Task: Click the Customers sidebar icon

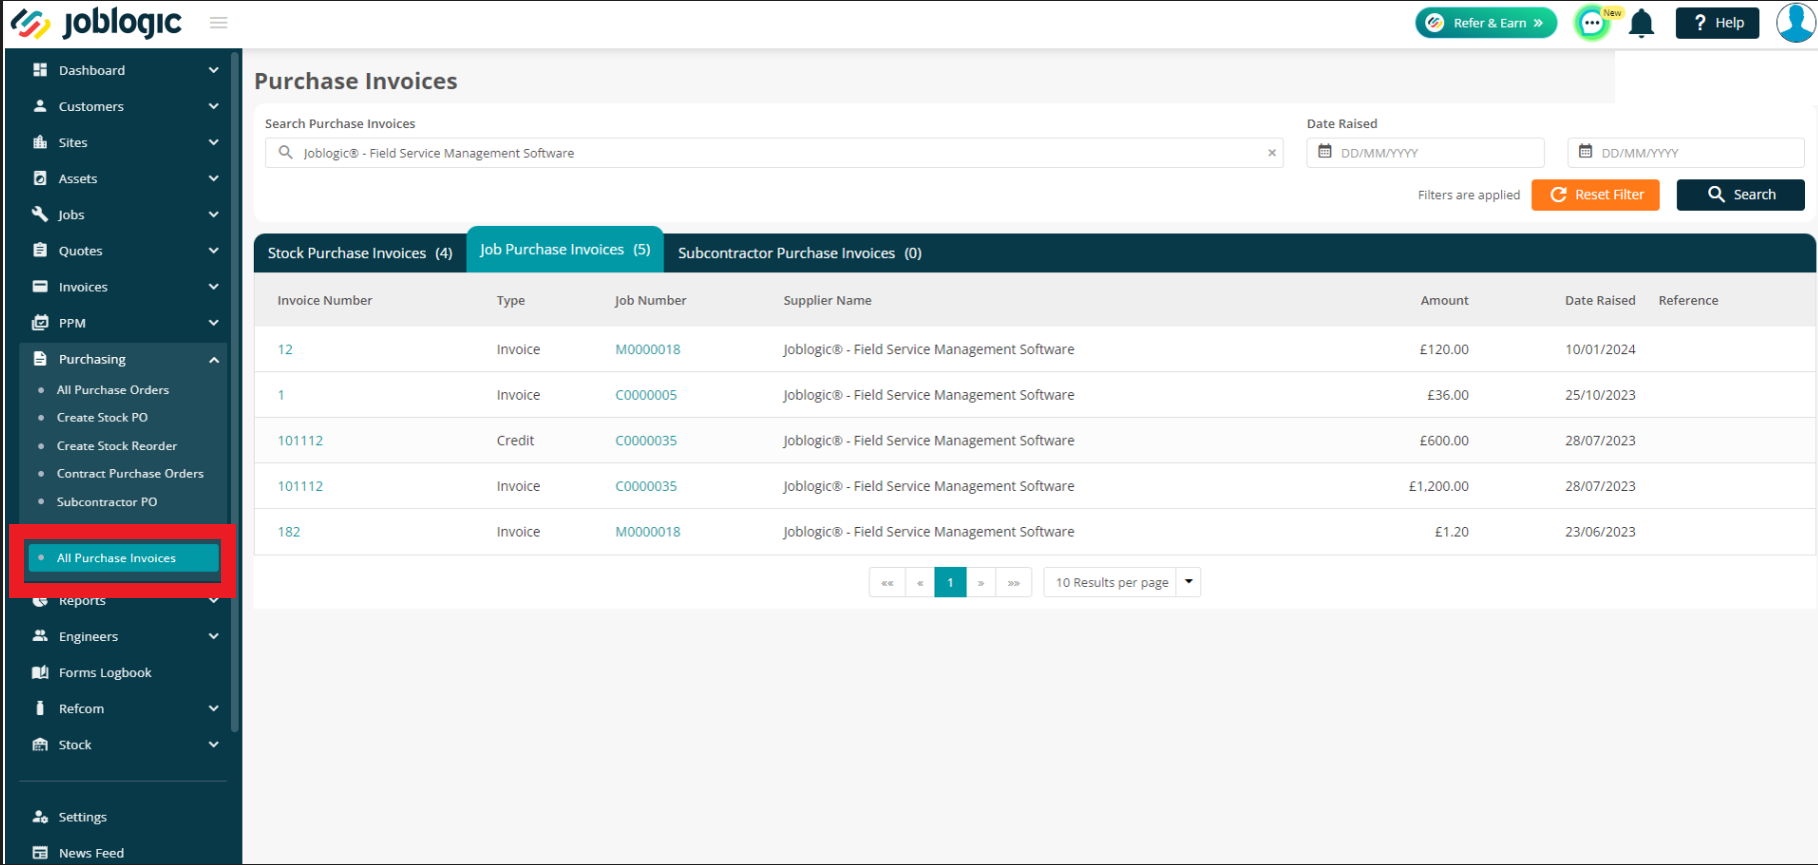Action: pos(40,106)
